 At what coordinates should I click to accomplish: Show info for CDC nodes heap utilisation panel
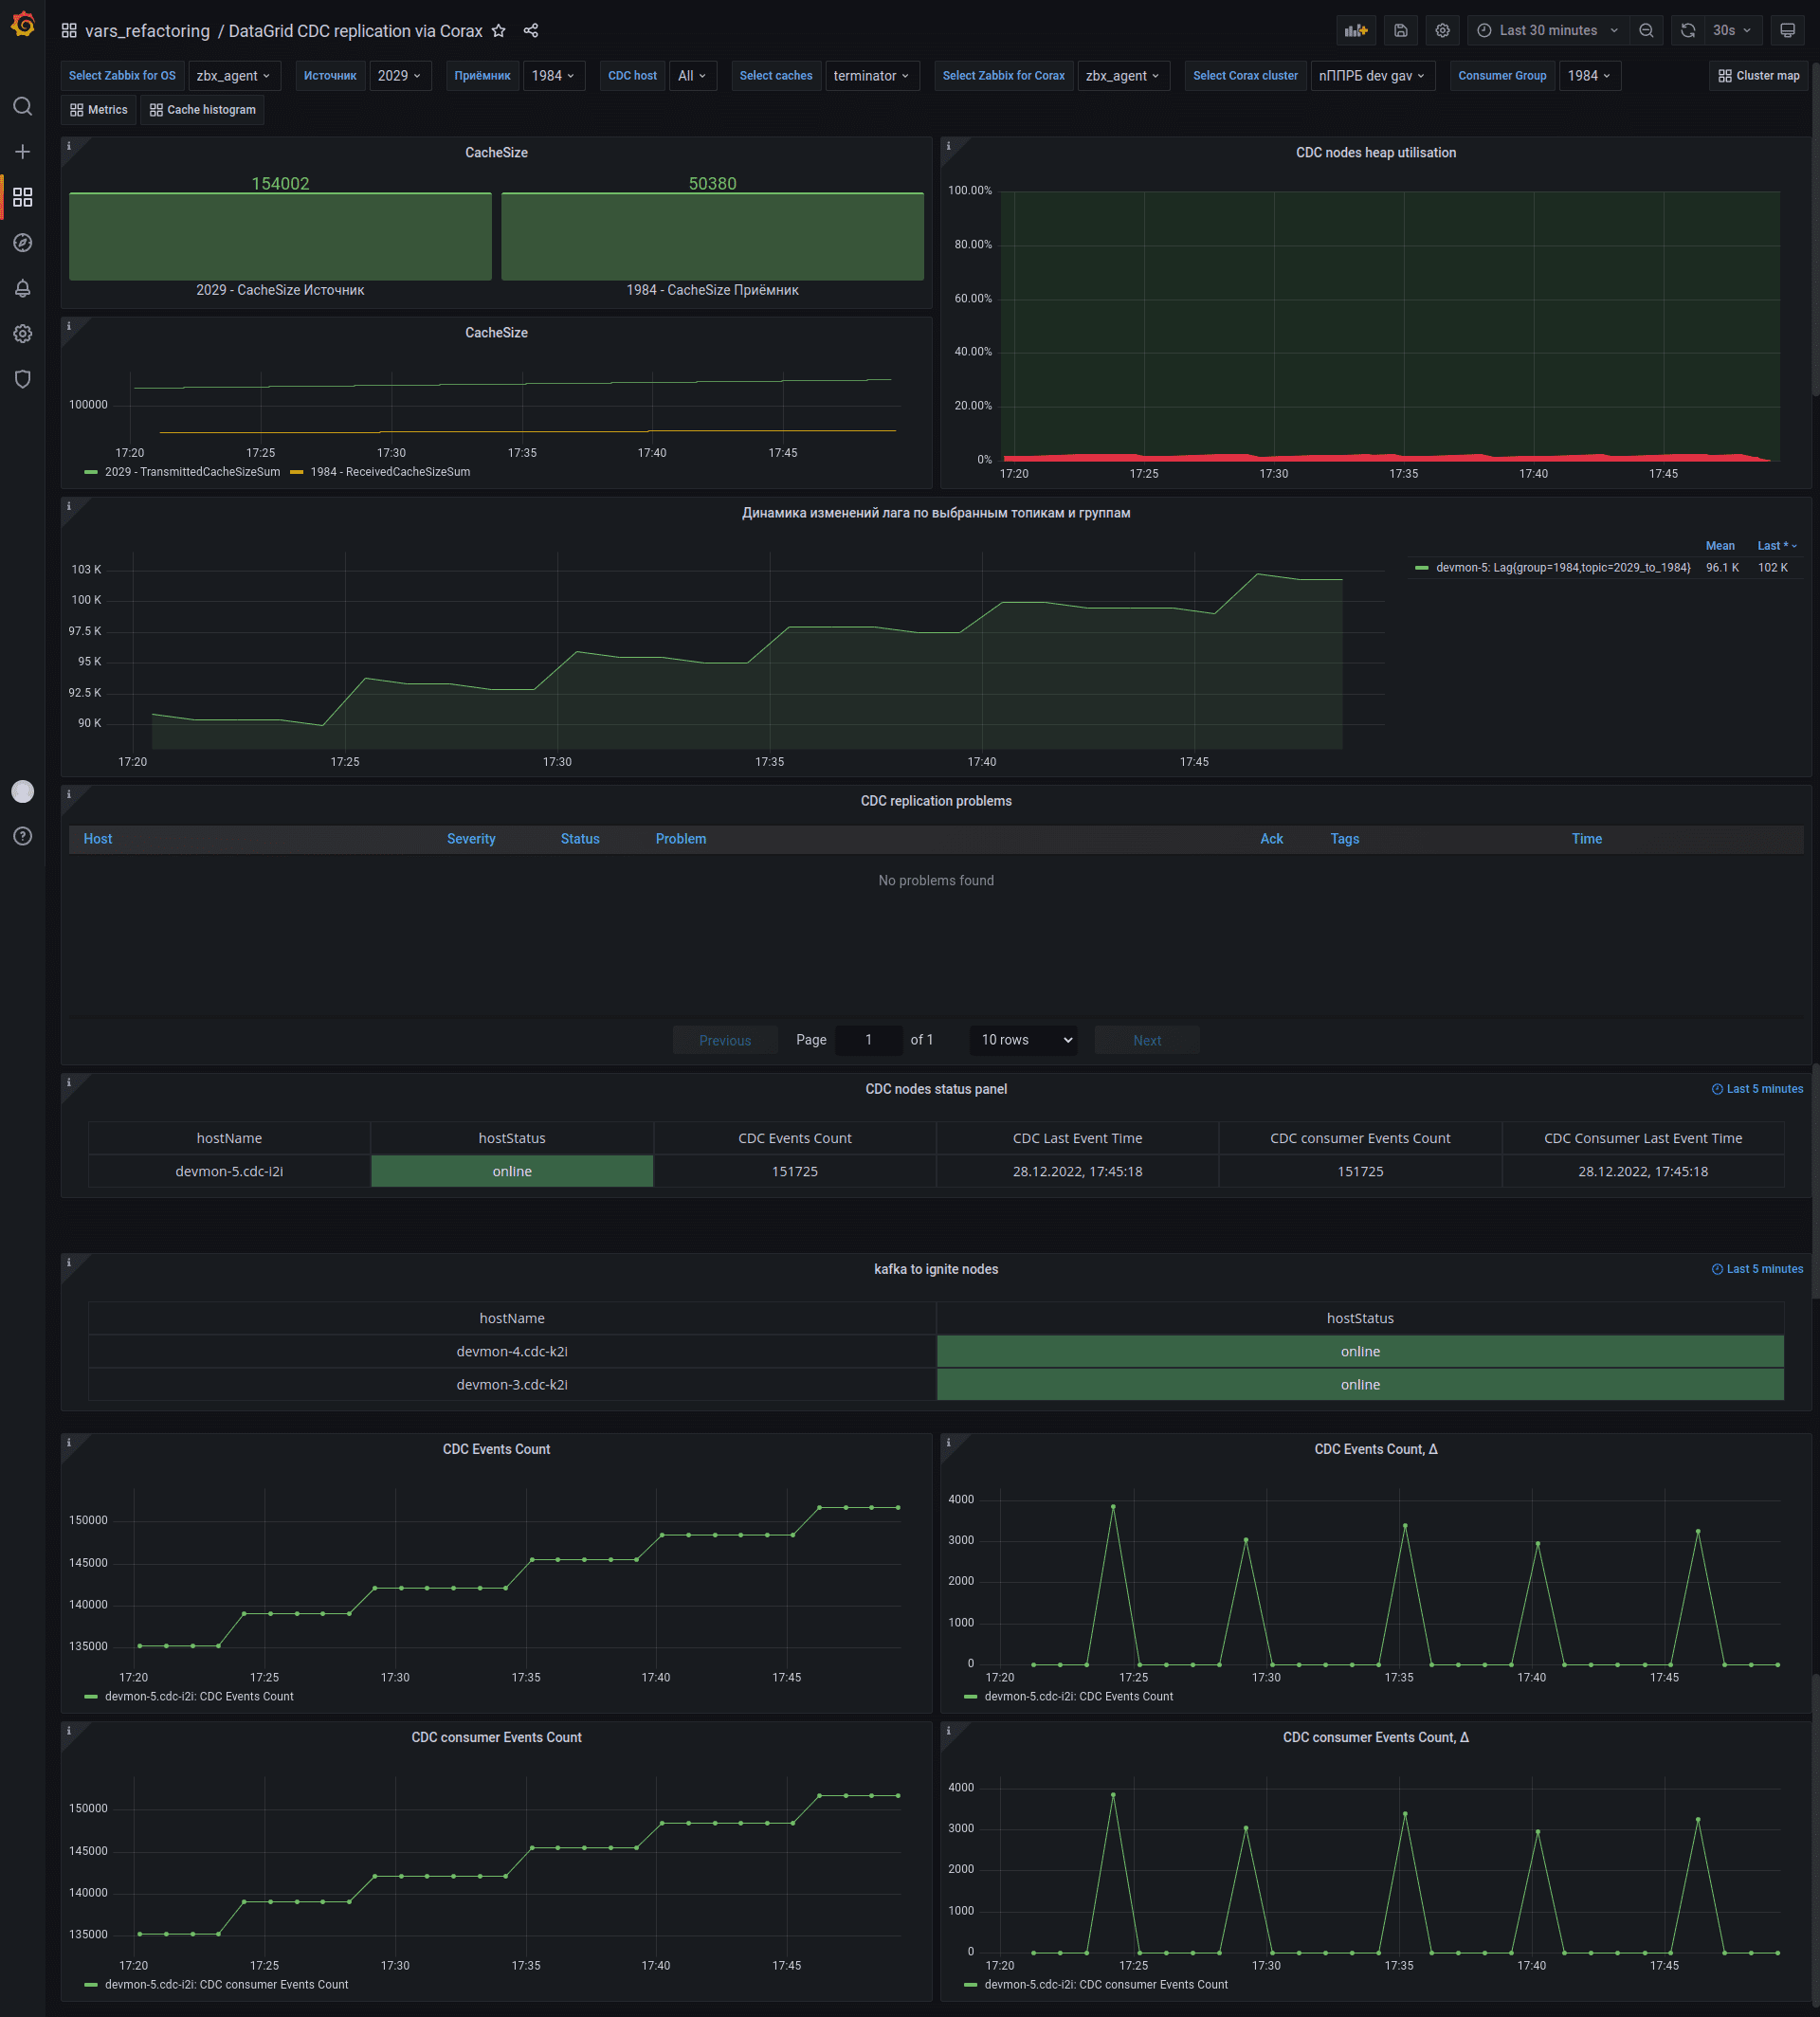pos(948,146)
